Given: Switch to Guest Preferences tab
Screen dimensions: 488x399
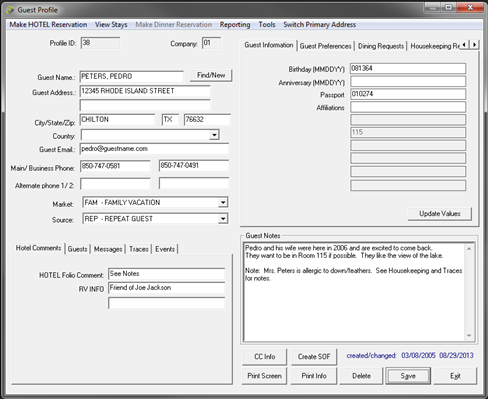Looking at the screenshot, I should point(325,46).
